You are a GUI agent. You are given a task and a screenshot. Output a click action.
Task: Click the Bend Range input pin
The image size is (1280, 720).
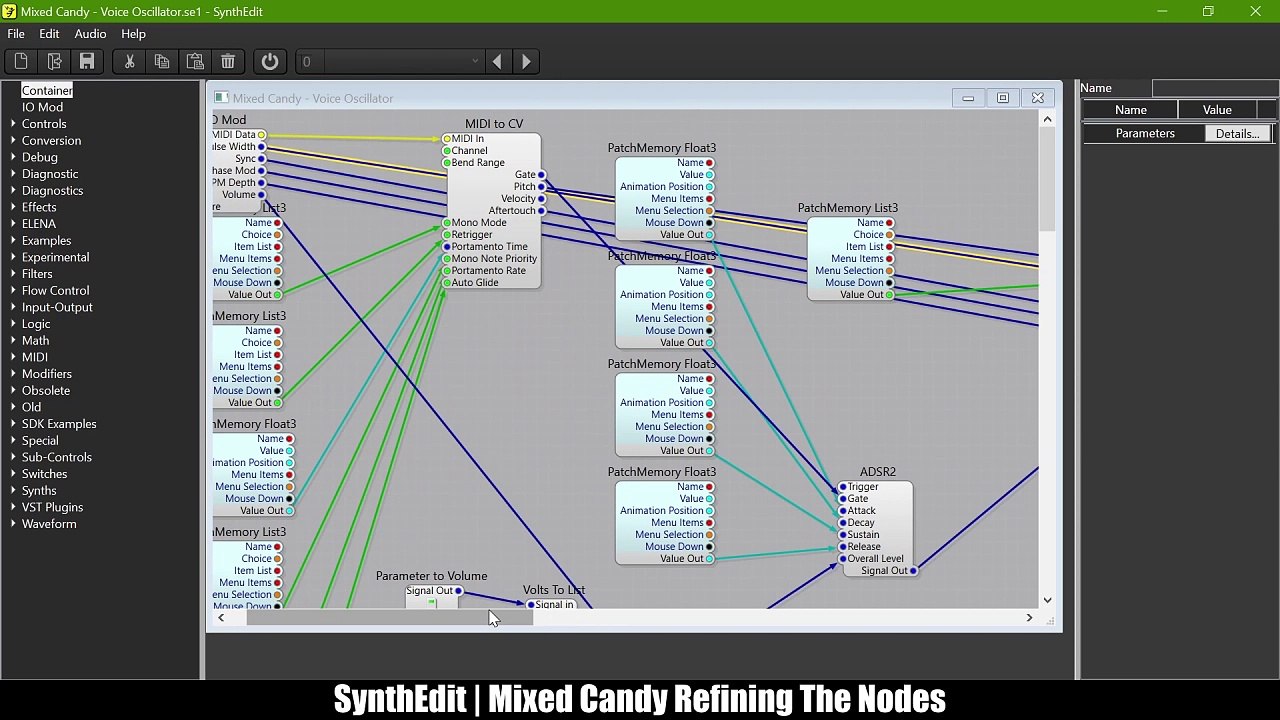[x=447, y=163]
